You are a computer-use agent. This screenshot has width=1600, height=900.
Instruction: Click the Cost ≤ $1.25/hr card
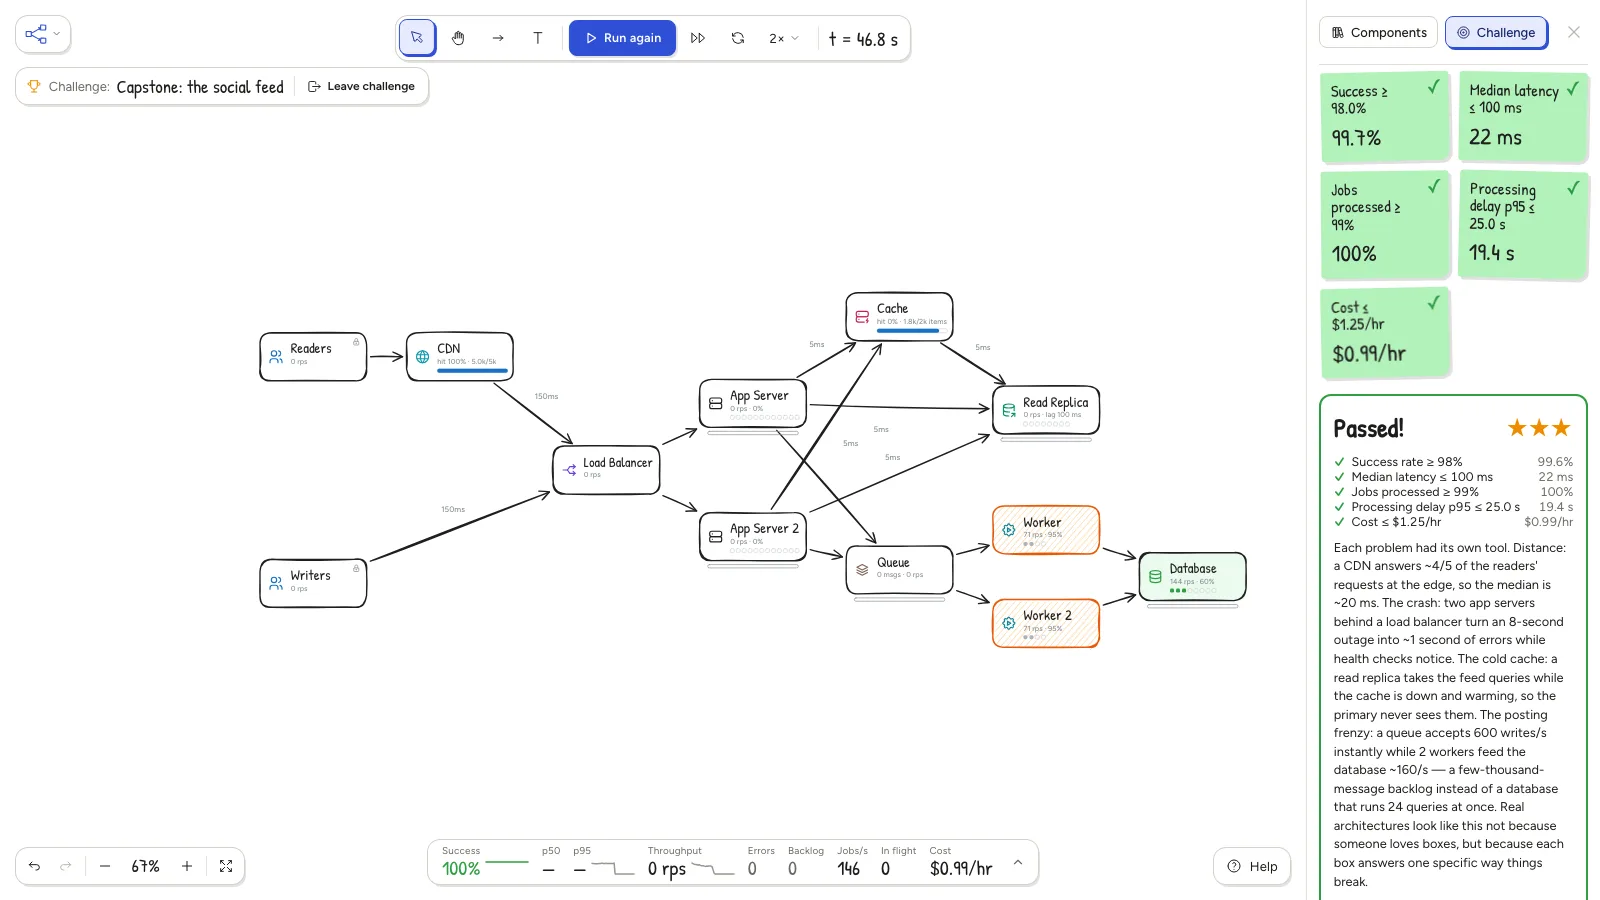click(x=1385, y=334)
